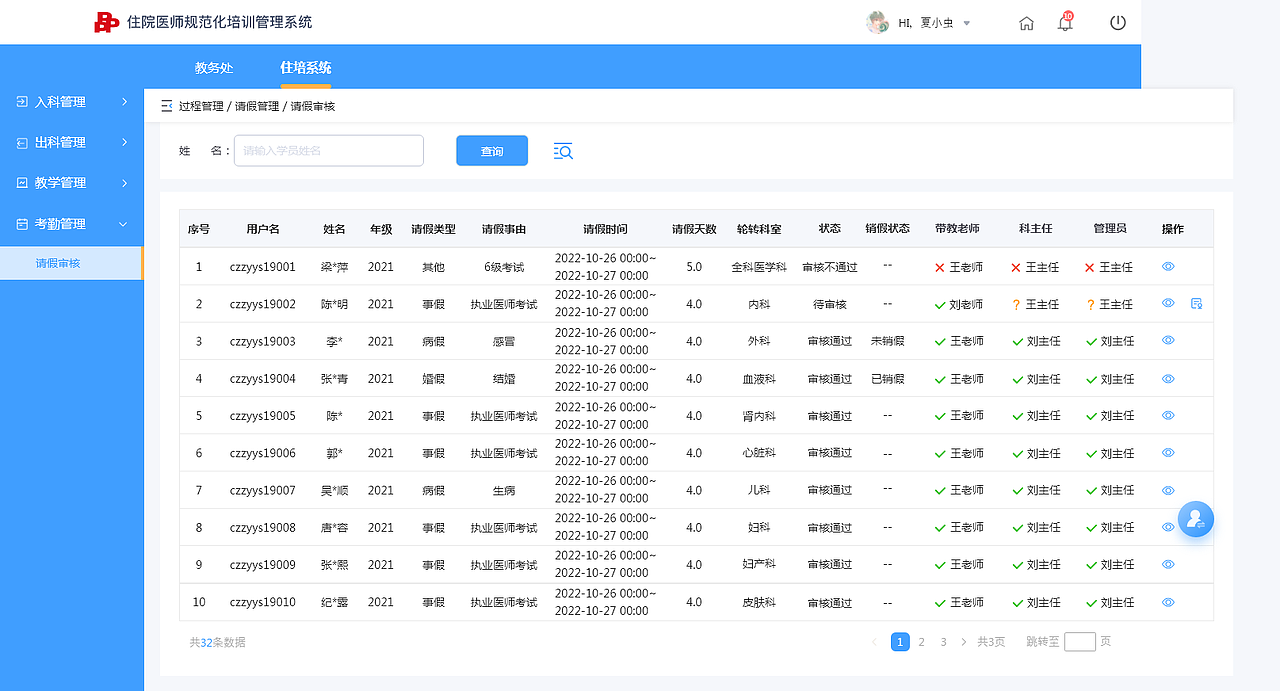The width and height of the screenshot is (1280, 691).
Task: Open the notification bell icon
Action: click(x=1064, y=22)
